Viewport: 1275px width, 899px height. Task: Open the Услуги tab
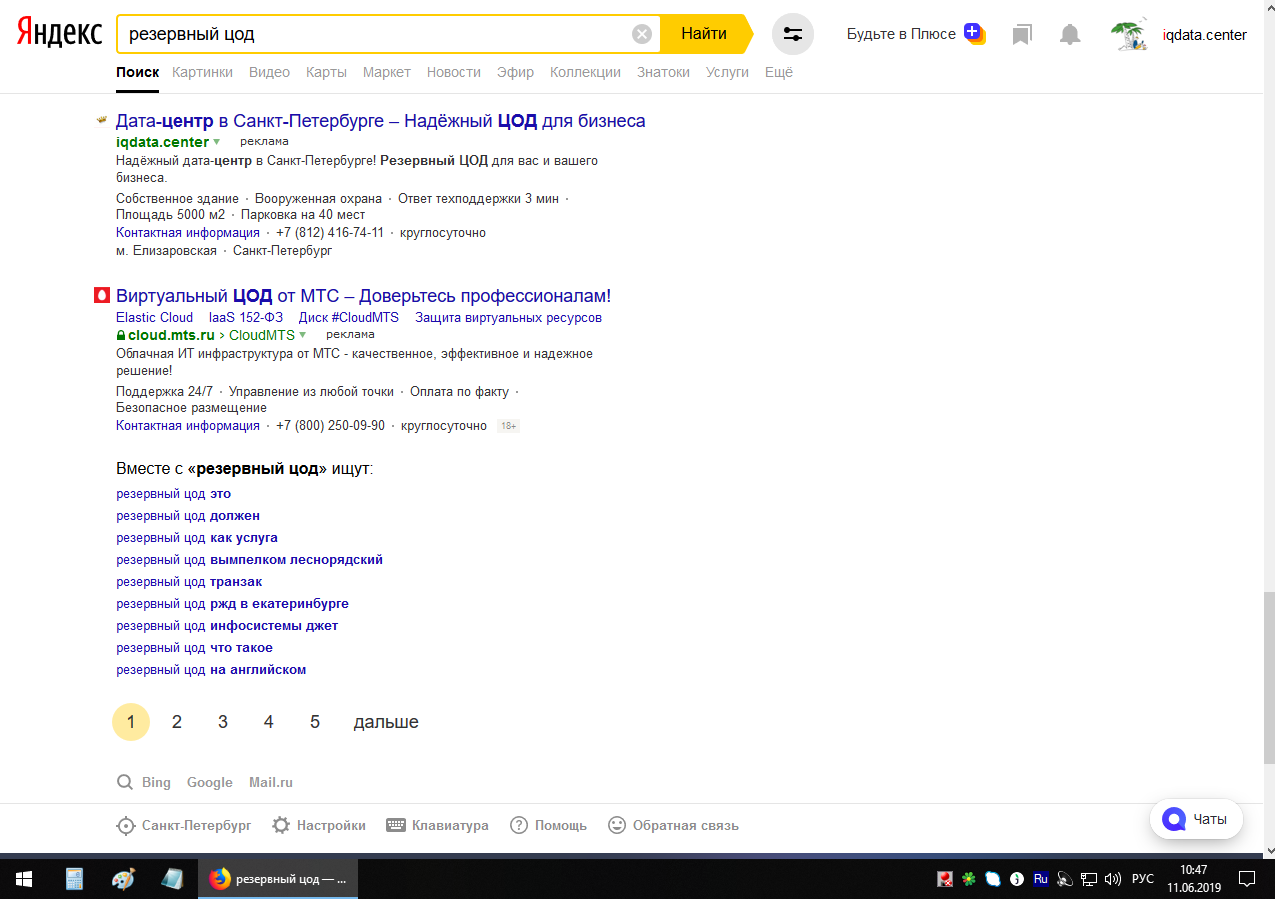coord(727,72)
